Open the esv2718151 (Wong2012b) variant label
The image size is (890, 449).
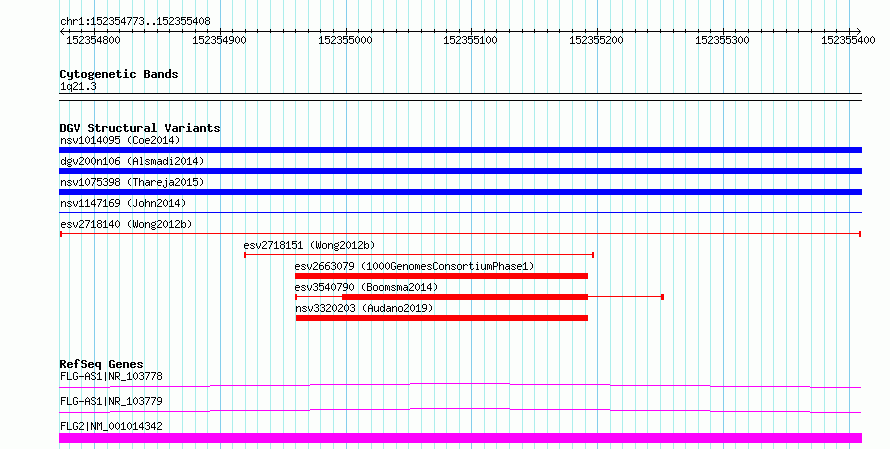tap(309, 245)
